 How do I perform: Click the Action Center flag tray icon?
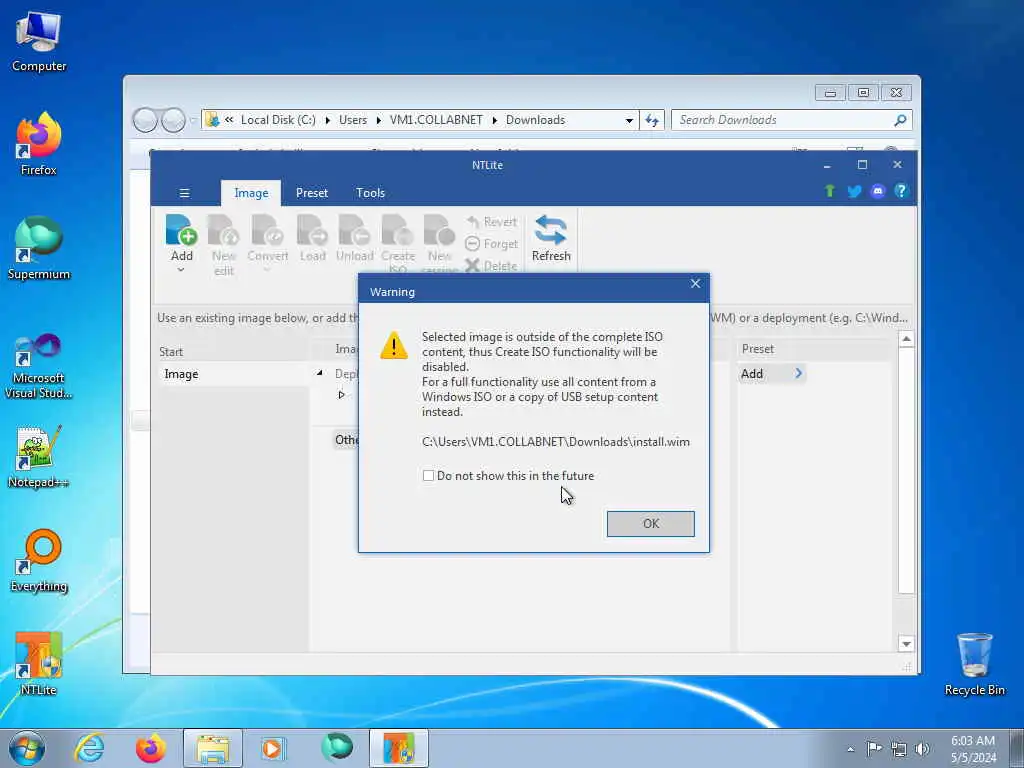pyautogui.click(x=874, y=749)
